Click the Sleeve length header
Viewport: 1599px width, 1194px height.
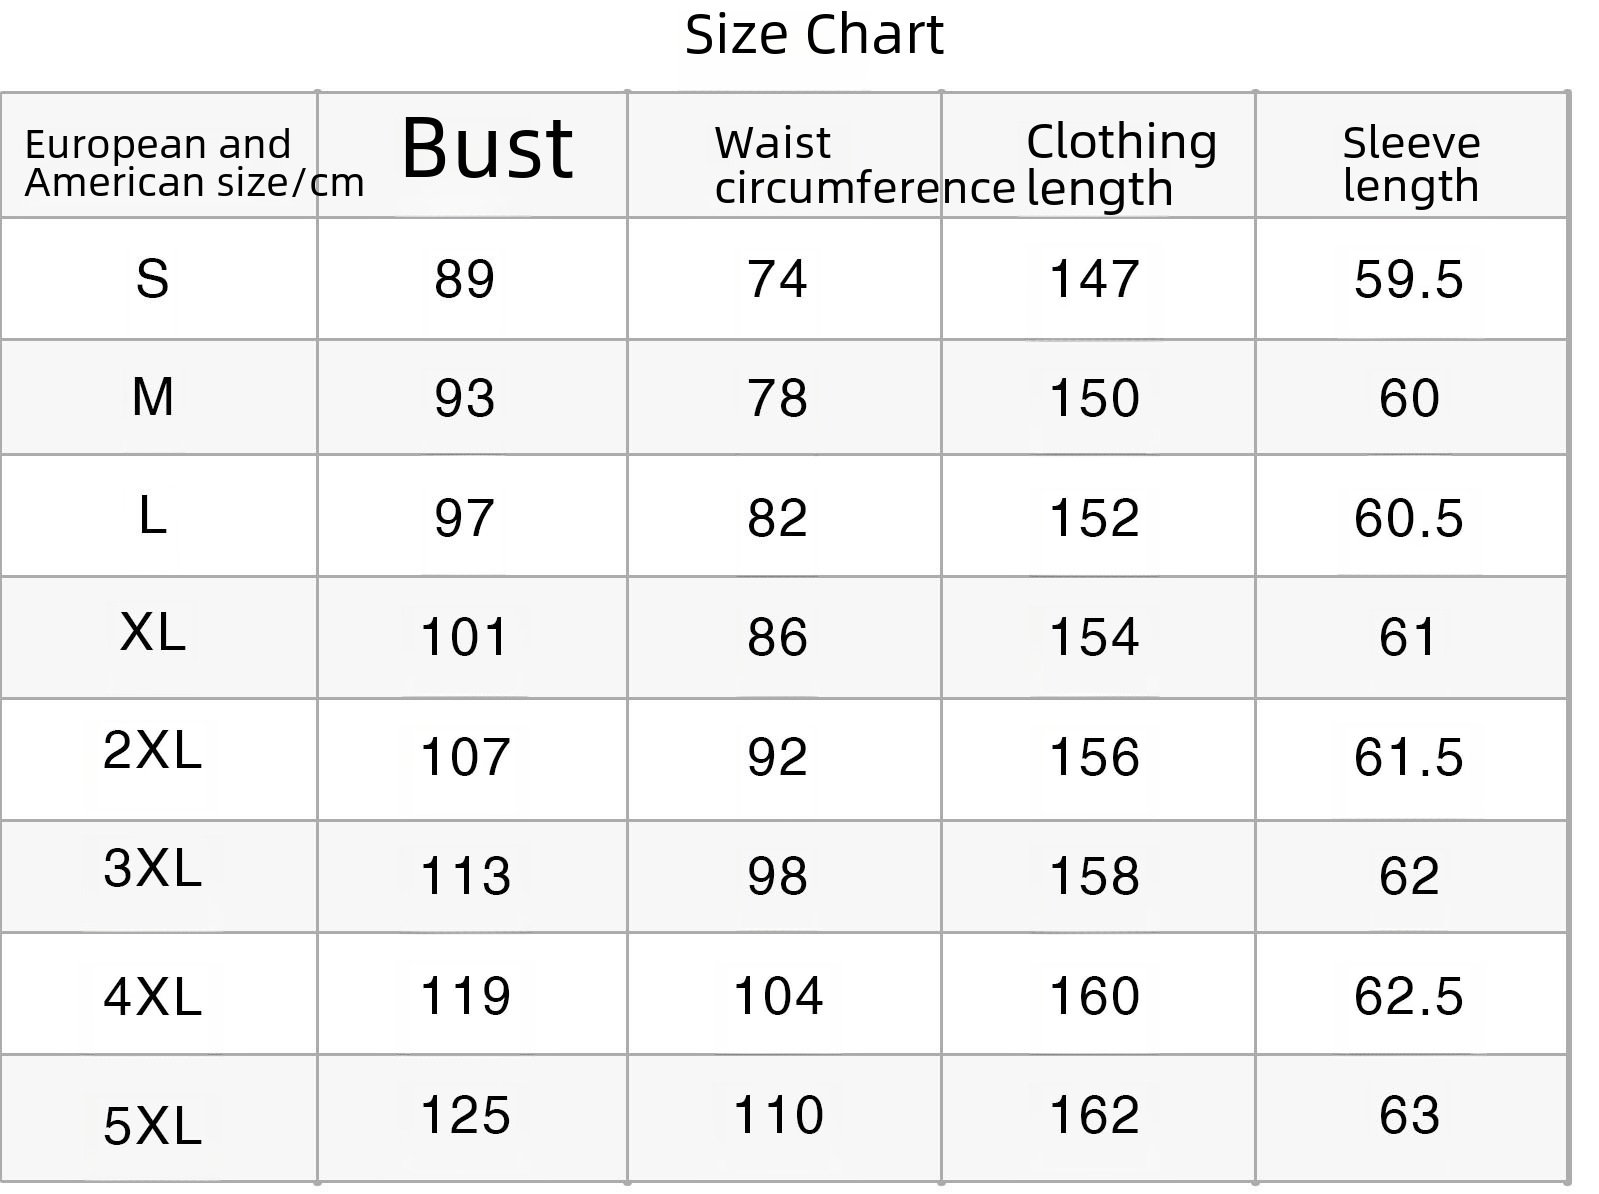click(x=1411, y=164)
